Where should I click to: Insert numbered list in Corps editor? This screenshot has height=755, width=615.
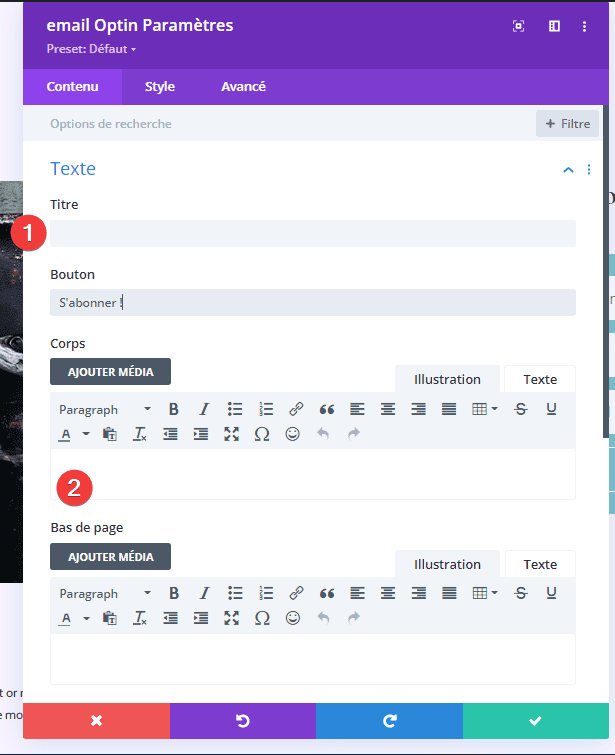click(266, 409)
